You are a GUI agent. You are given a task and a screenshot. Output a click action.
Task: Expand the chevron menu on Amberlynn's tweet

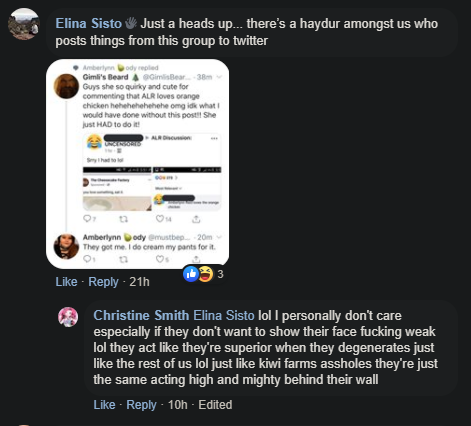coord(219,237)
